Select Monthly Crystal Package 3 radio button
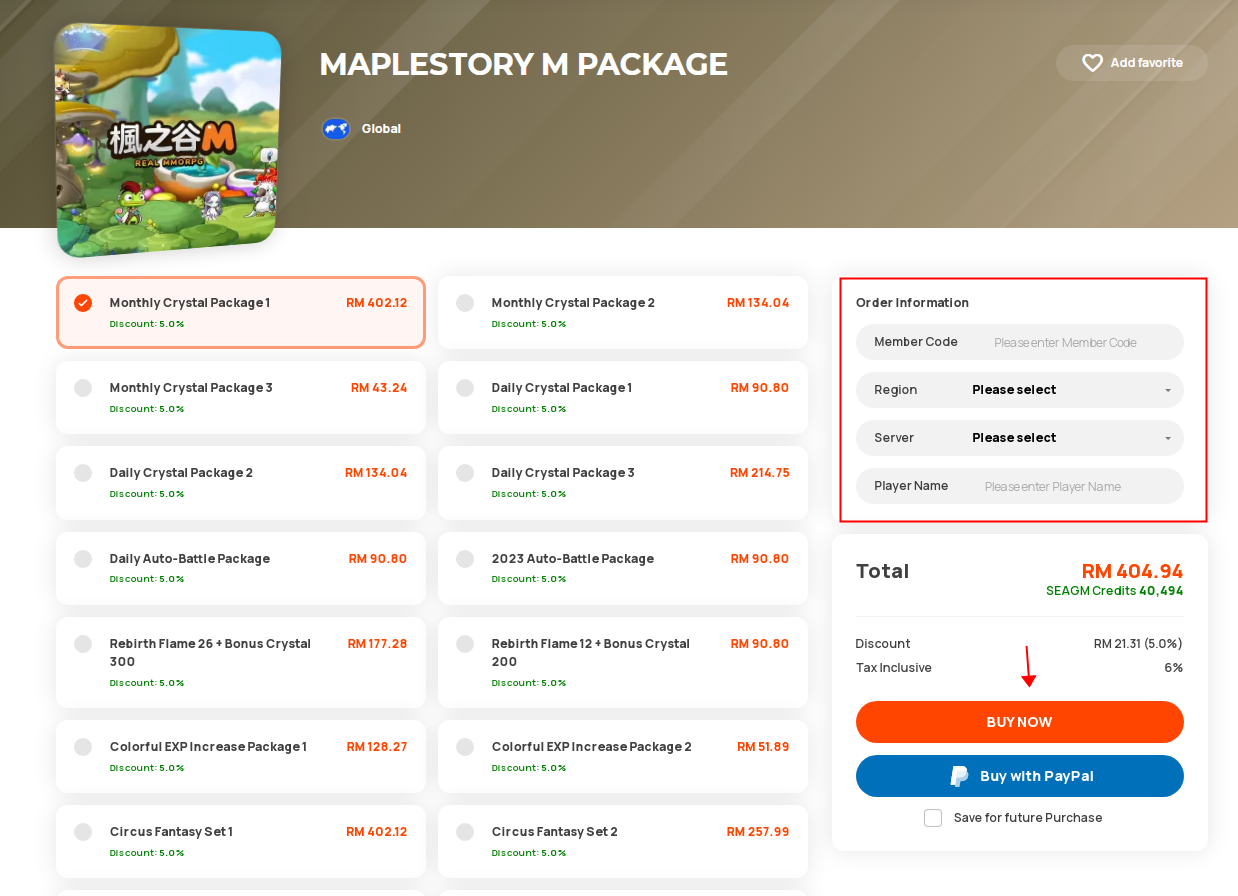Image resolution: width=1238 pixels, height=896 pixels. pos(83,388)
